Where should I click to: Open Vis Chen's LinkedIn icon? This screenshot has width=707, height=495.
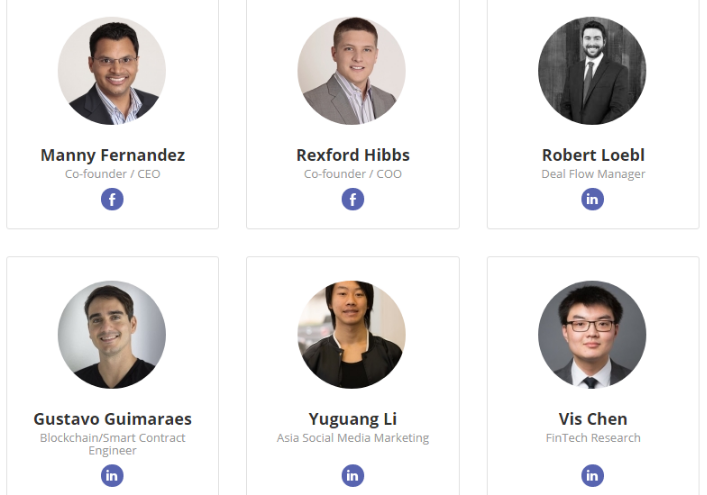pyautogui.click(x=592, y=476)
